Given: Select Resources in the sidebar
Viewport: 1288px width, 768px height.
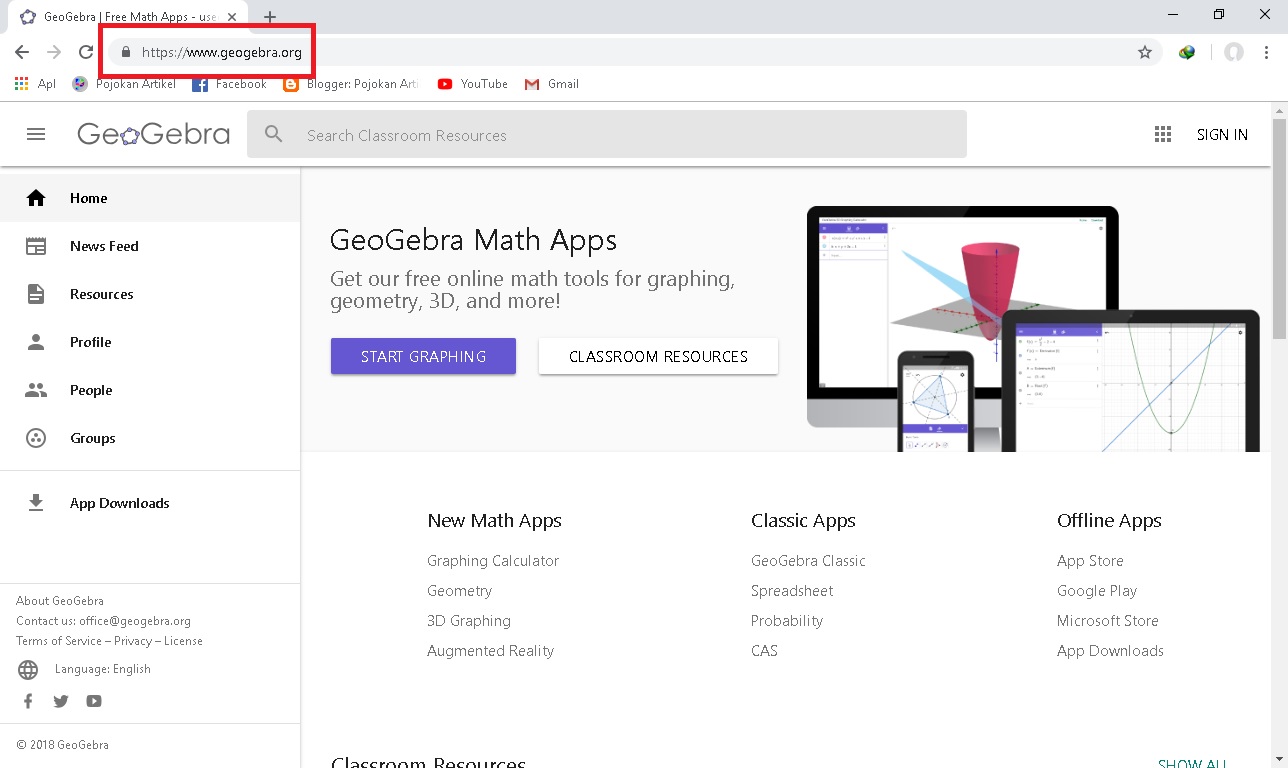Looking at the screenshot, I should pyautogui.click(x=150, y=294).
